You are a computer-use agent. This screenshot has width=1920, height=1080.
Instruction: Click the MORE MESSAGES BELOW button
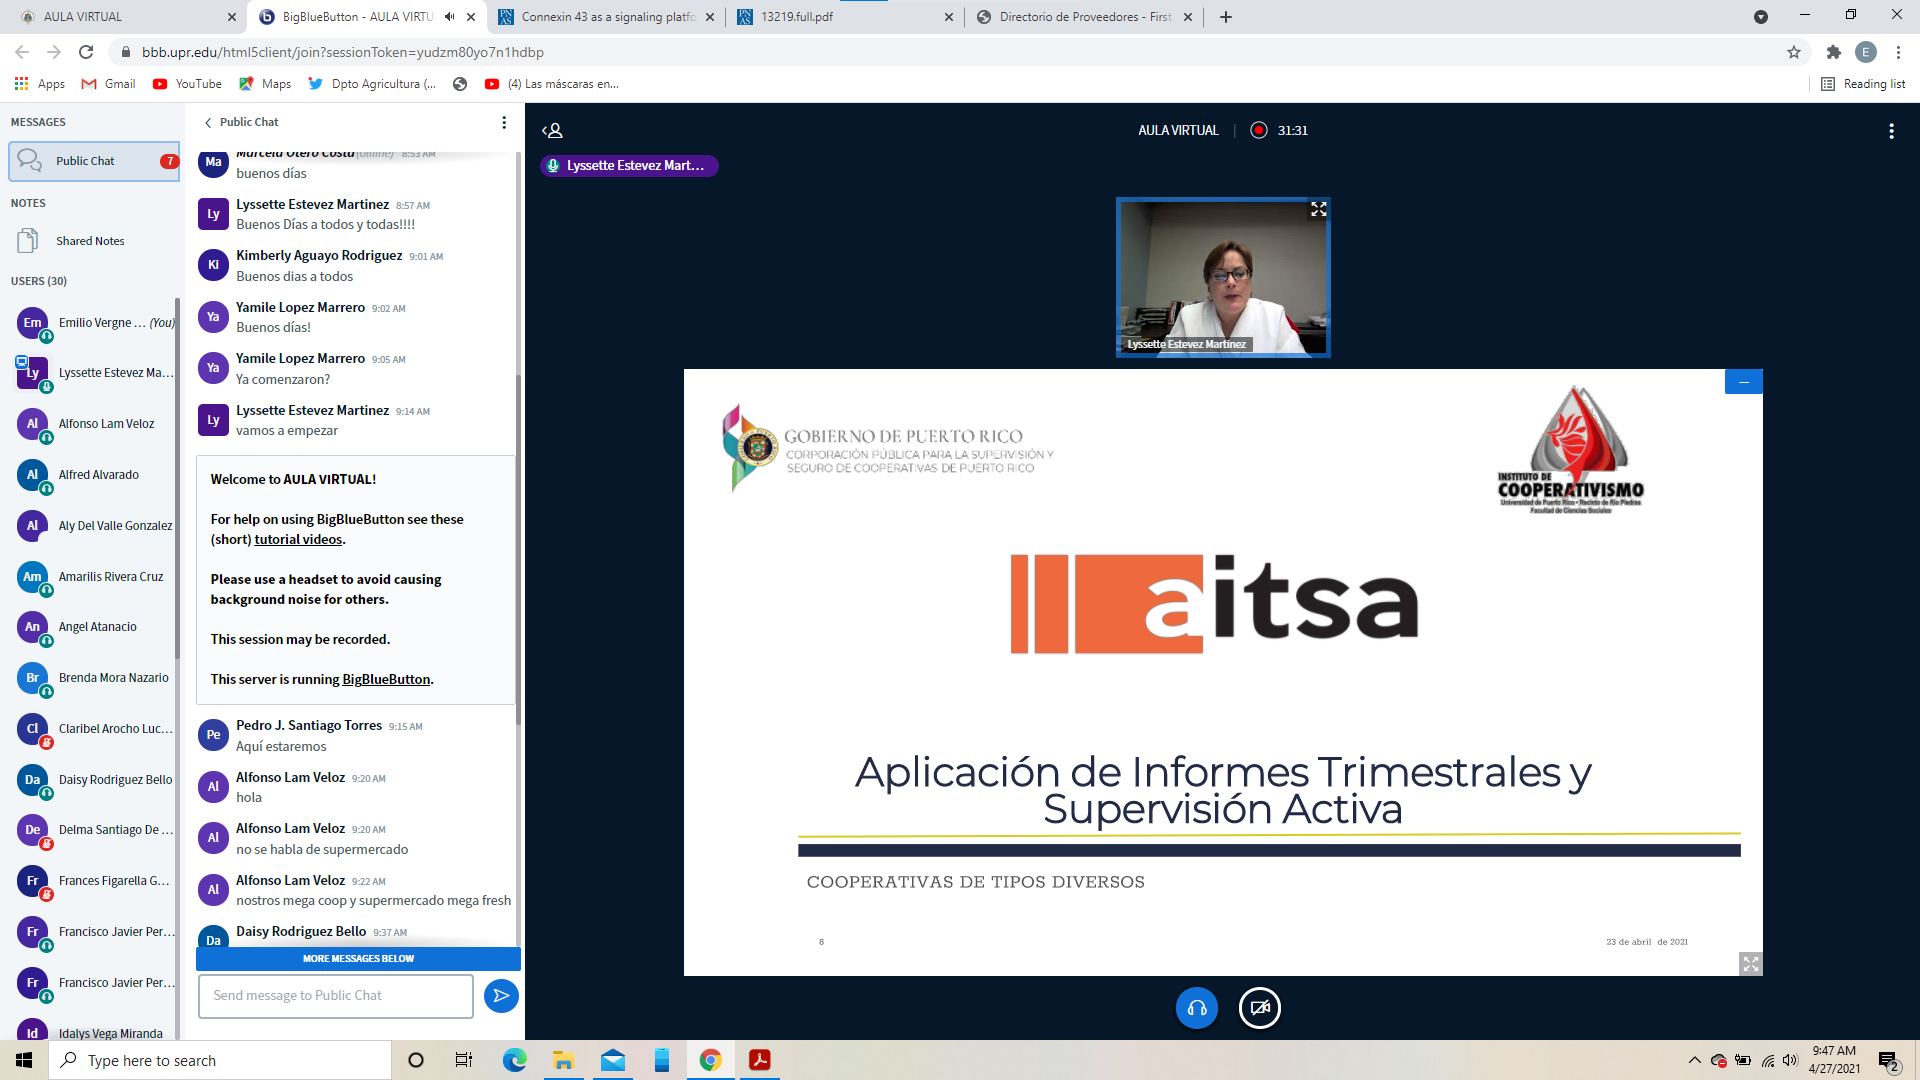[x=358, y=959]
